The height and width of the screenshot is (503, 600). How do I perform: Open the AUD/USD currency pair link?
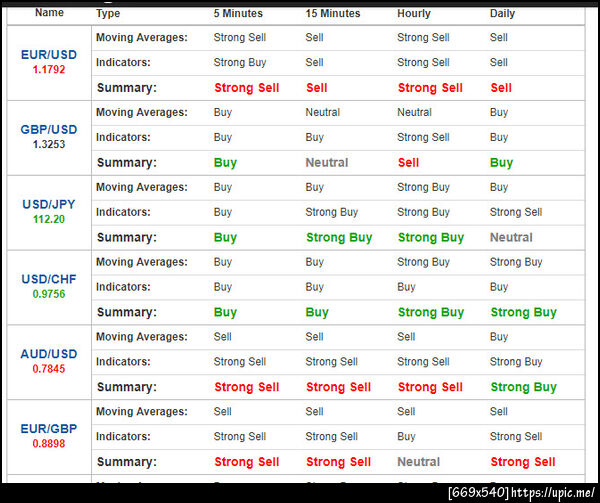pyautogui.click(x=49, y=354)
